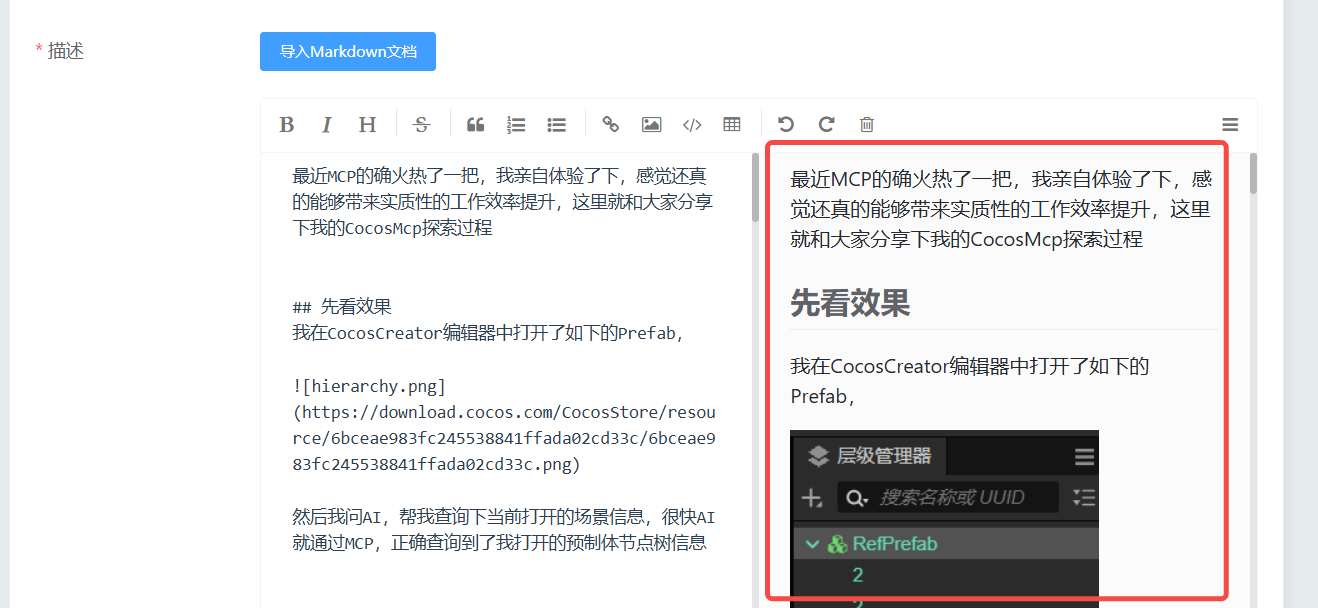Apply italic formatting from toolbar
The image size is (1318, 608).
point(326,125)
